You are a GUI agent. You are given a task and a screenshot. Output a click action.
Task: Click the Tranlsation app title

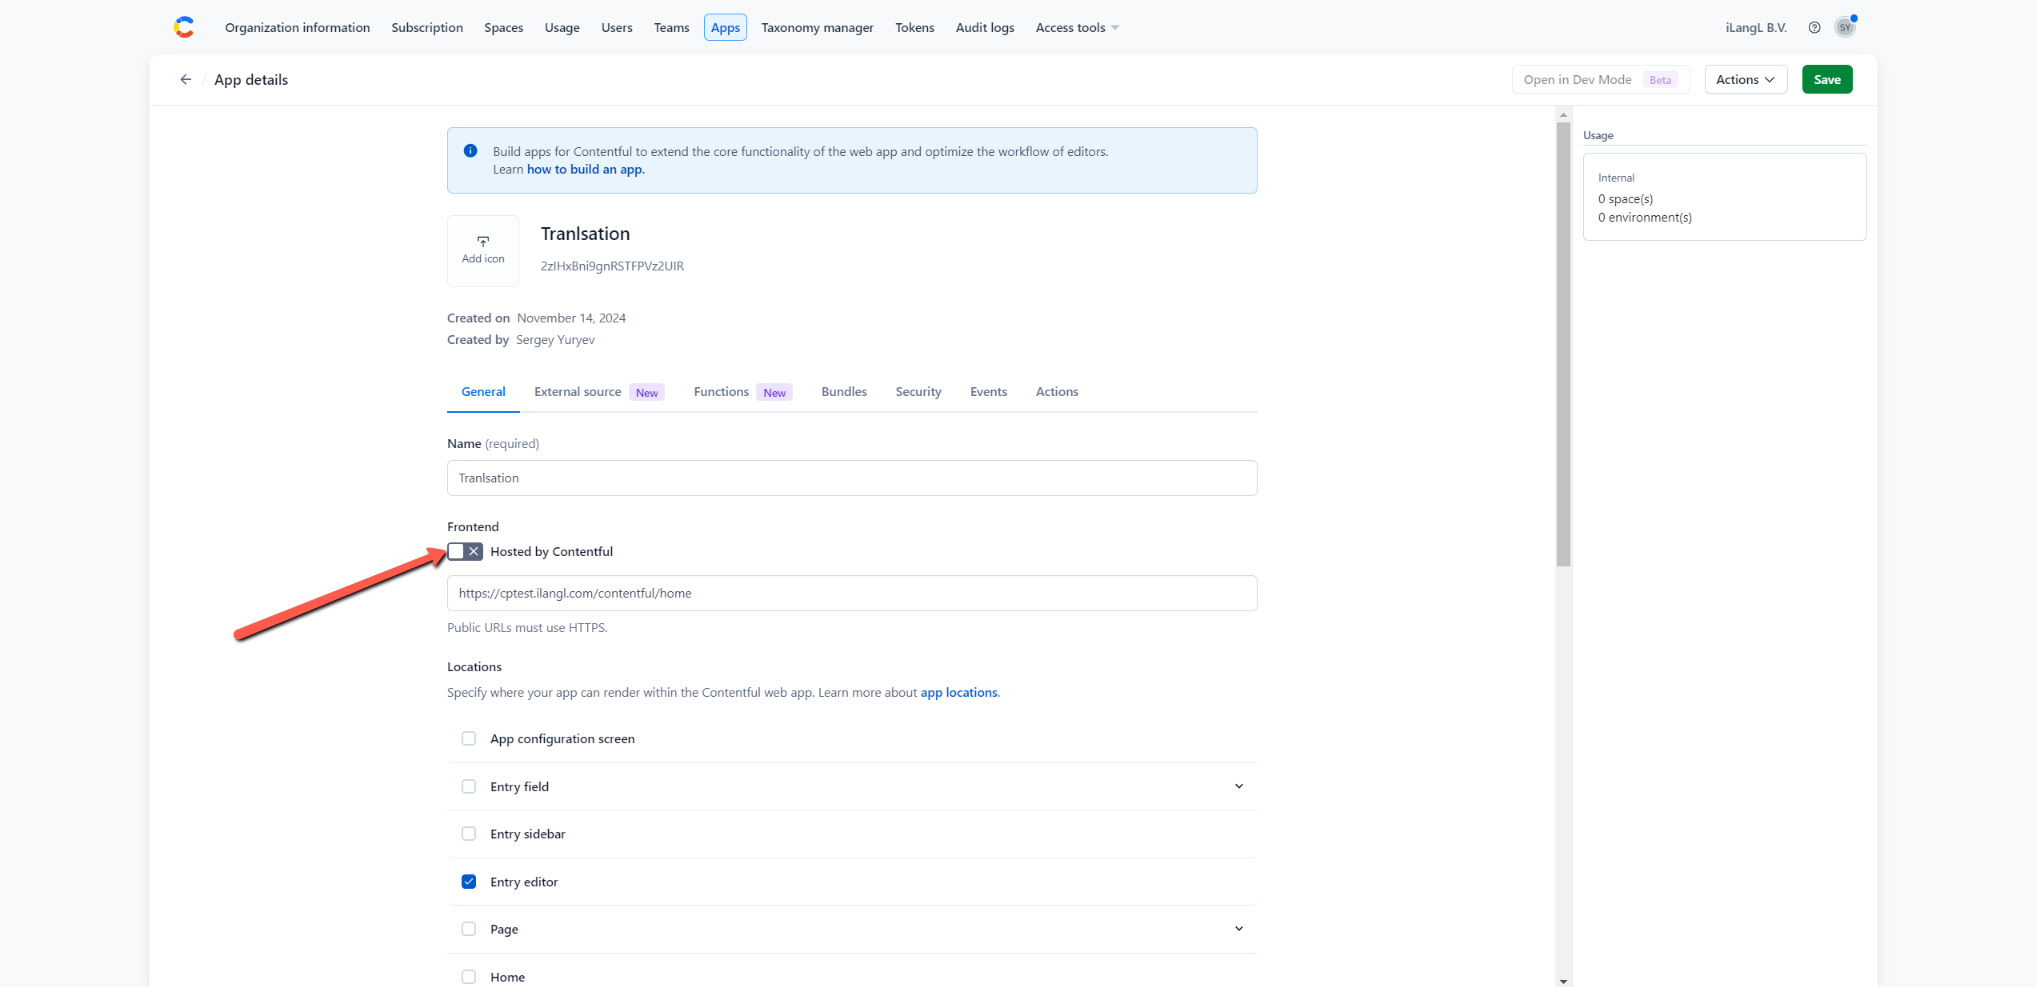585,234
